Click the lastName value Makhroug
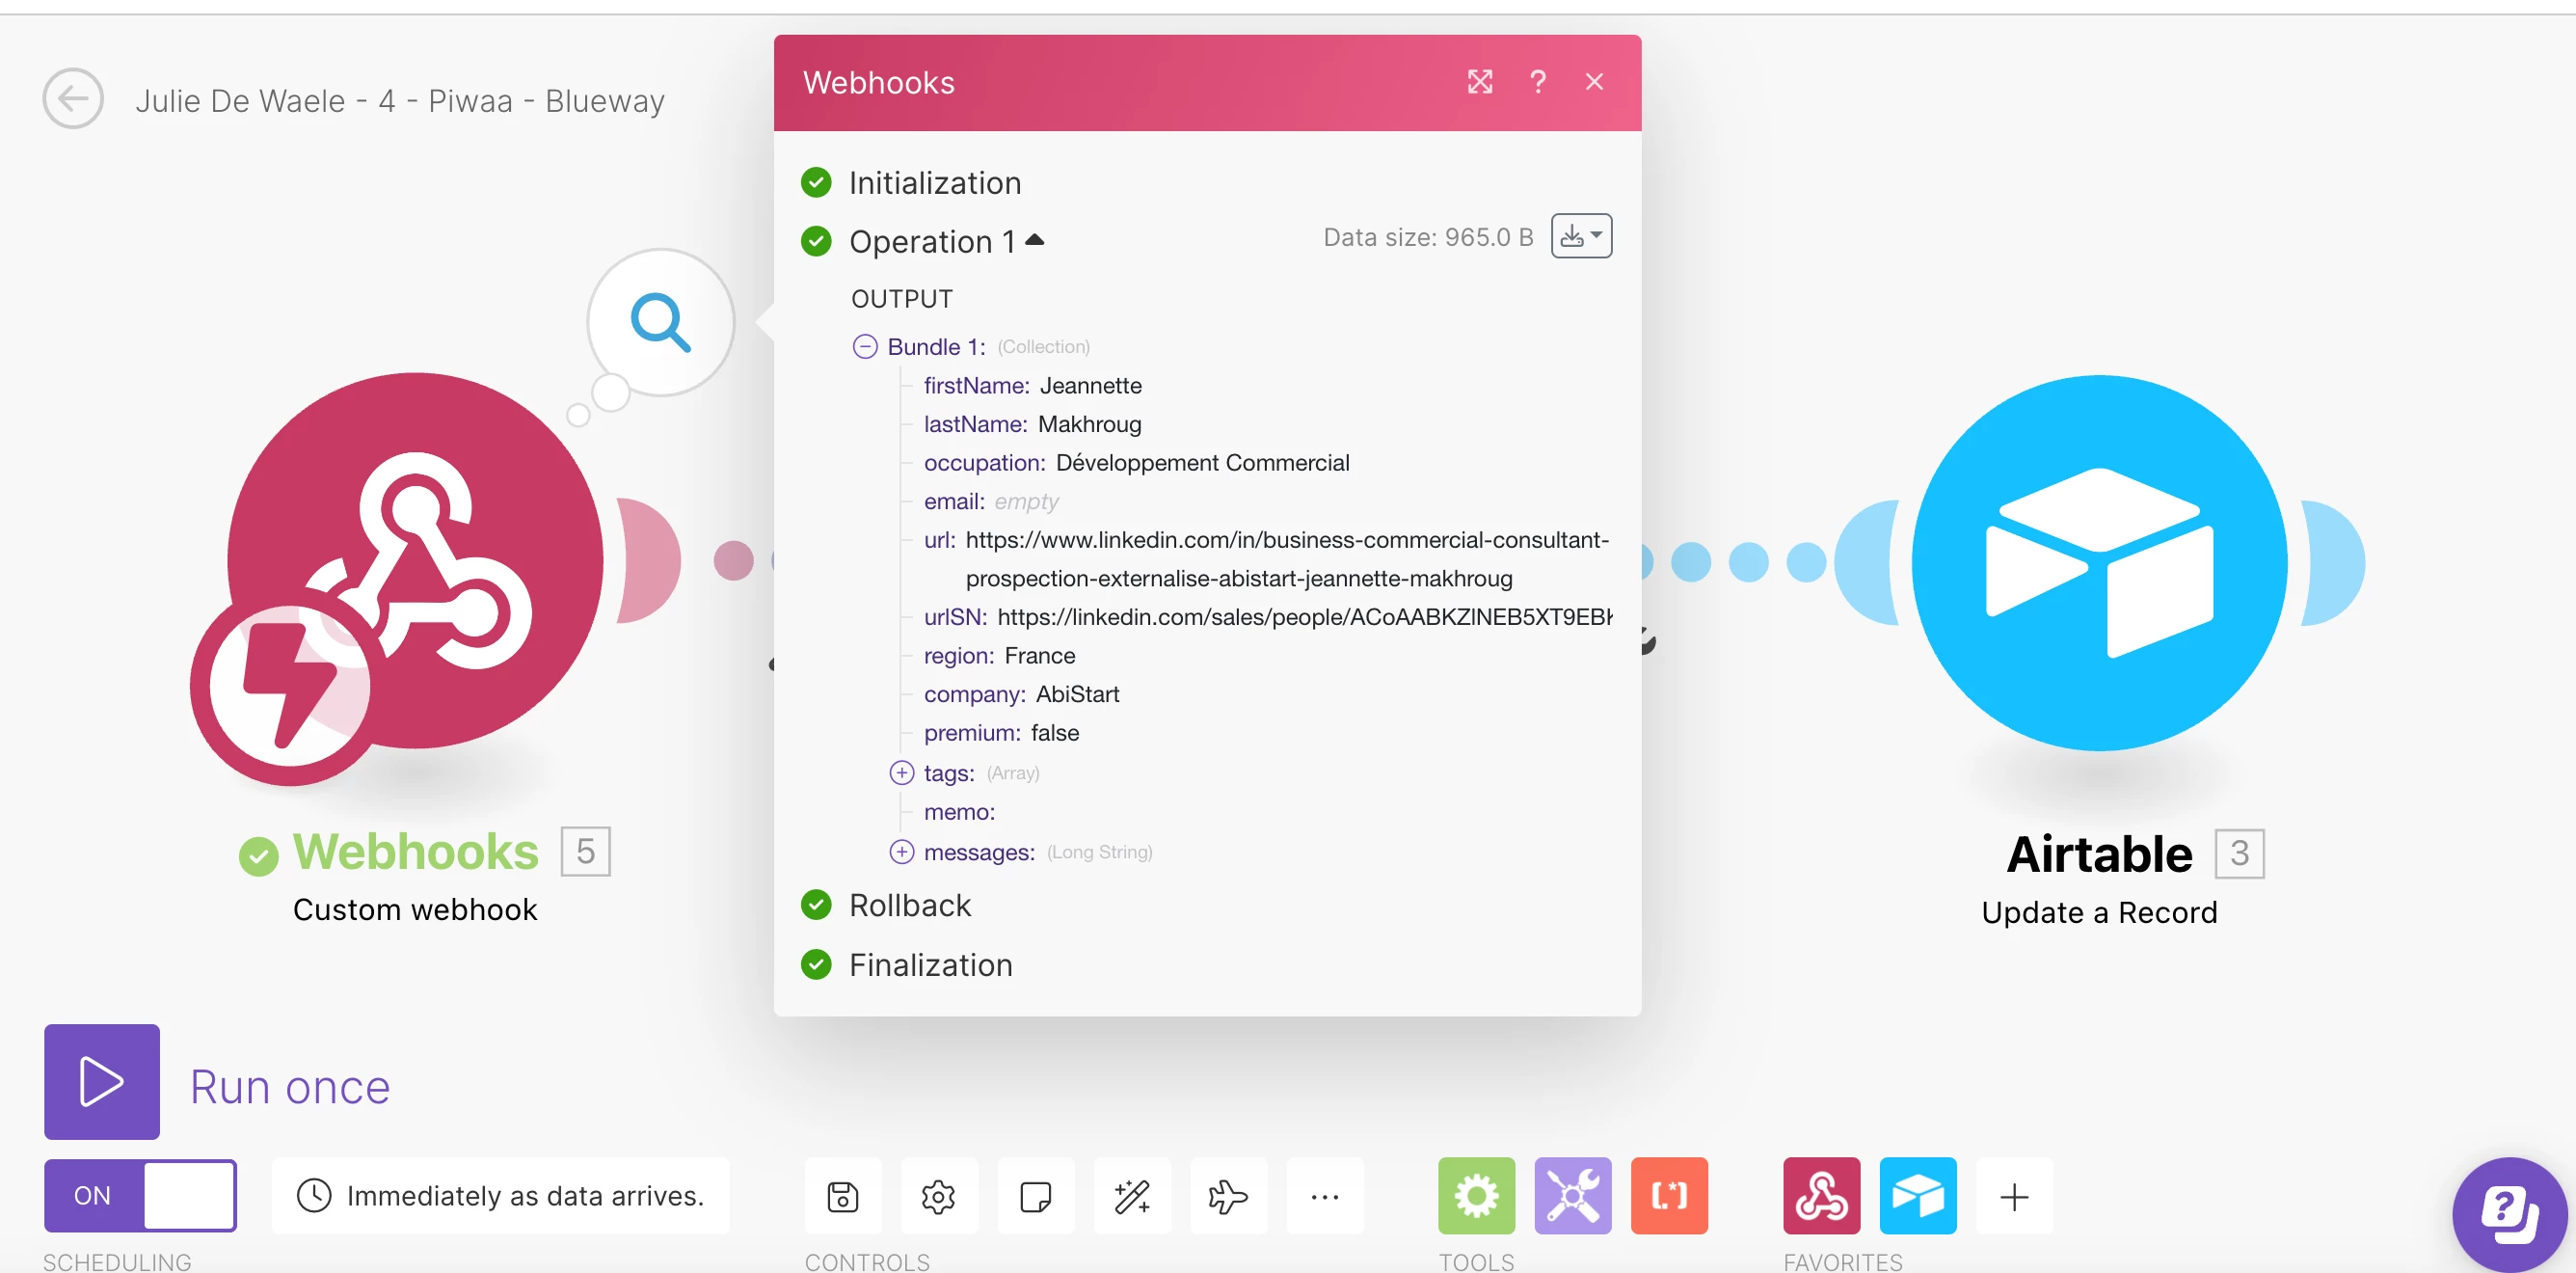Screen dimensions: 2576x1273 click(1089, 424)
